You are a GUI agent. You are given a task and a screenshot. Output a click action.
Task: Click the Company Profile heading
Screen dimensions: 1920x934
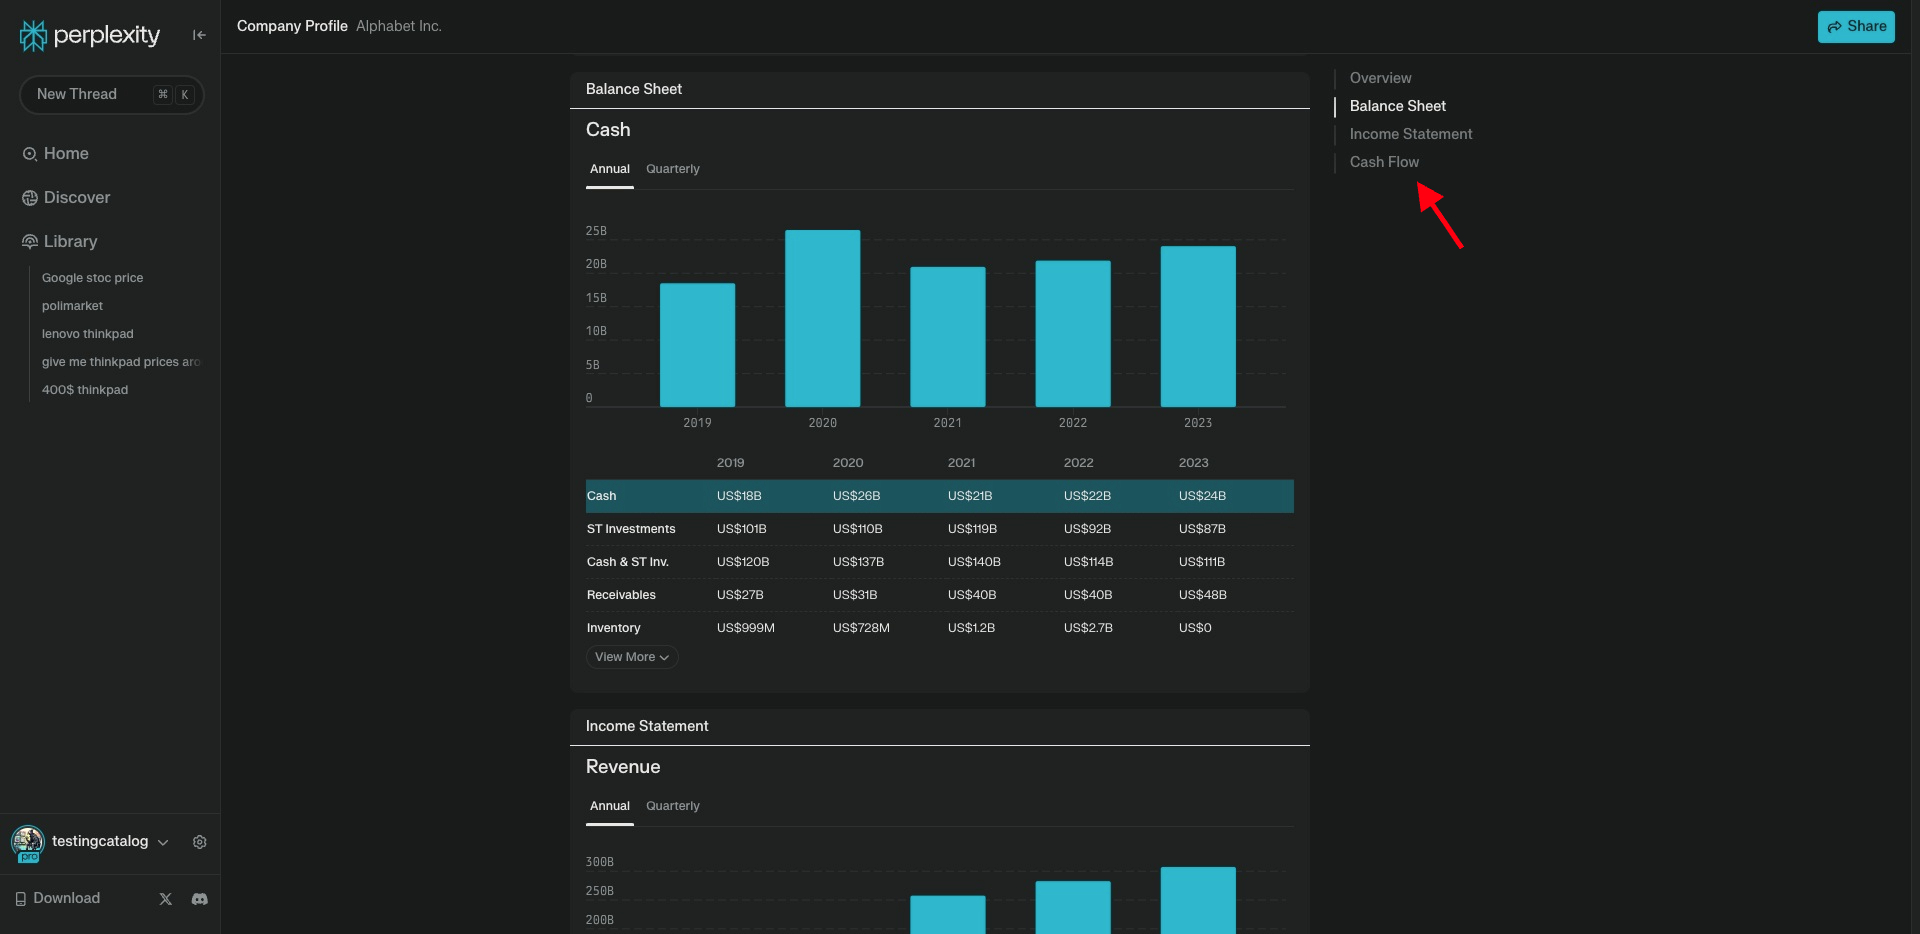[292, 26]
